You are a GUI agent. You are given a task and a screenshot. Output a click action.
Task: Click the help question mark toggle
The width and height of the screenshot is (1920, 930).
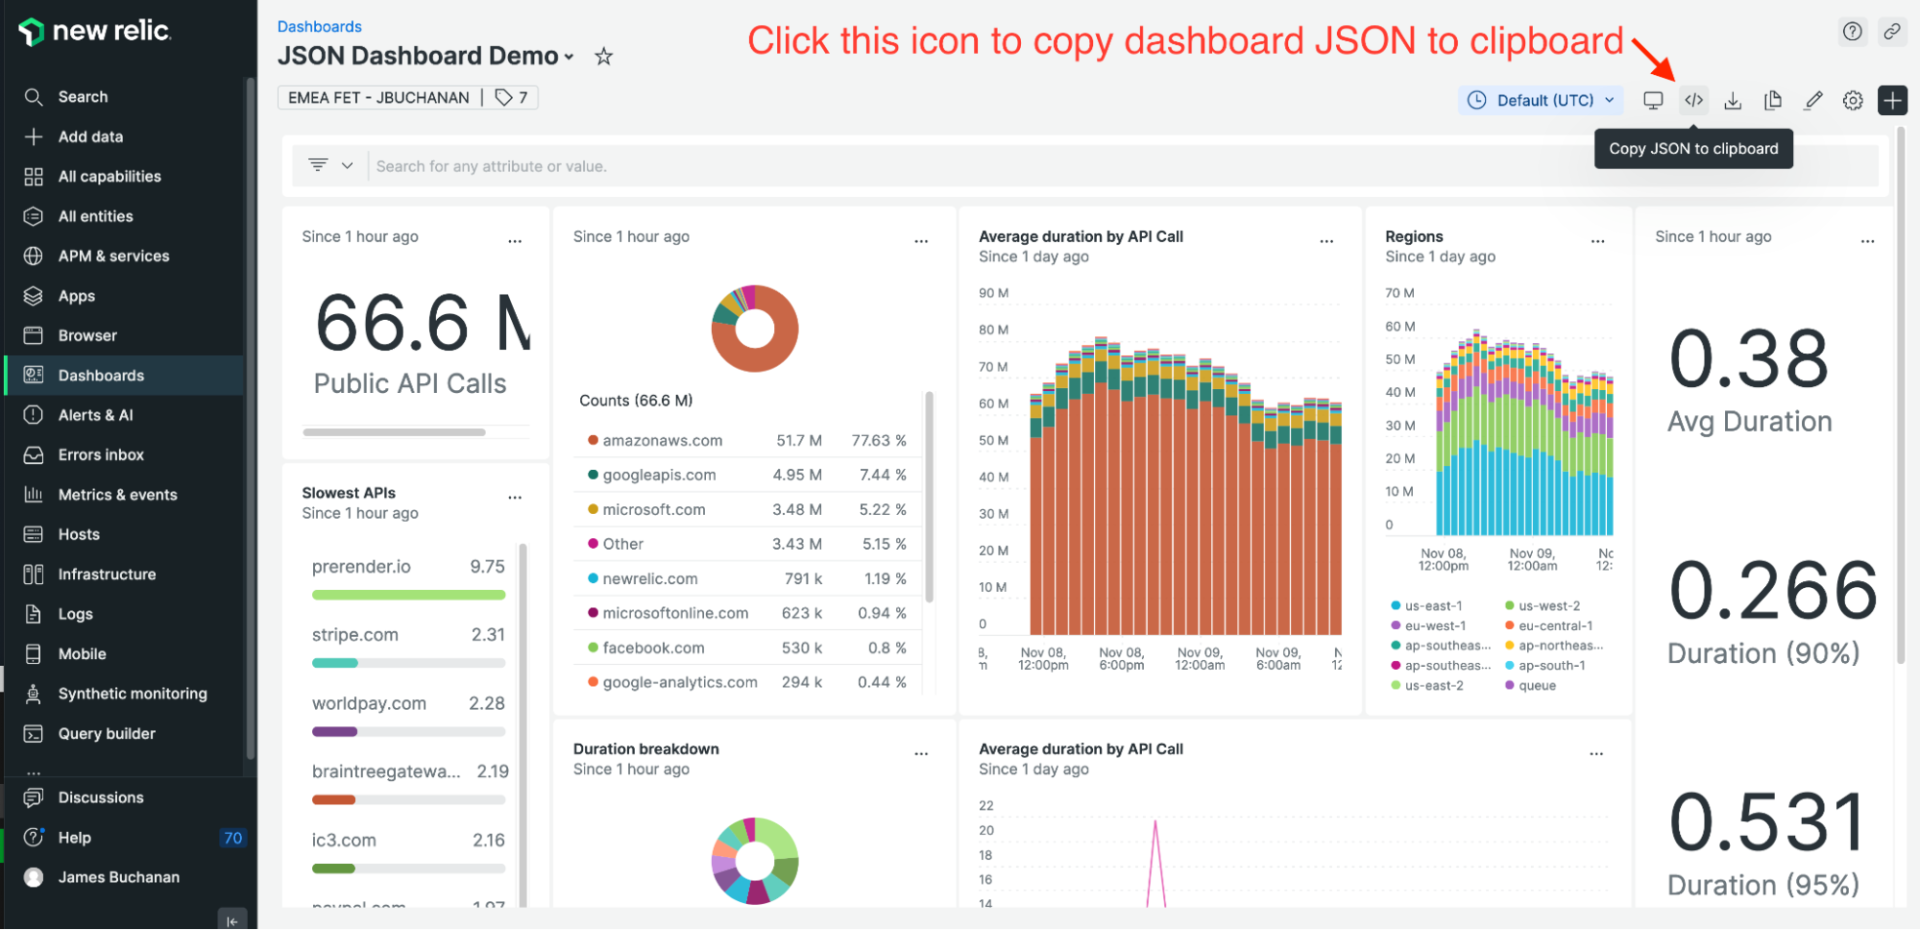pyautogui.click(x=1852, y=31)
